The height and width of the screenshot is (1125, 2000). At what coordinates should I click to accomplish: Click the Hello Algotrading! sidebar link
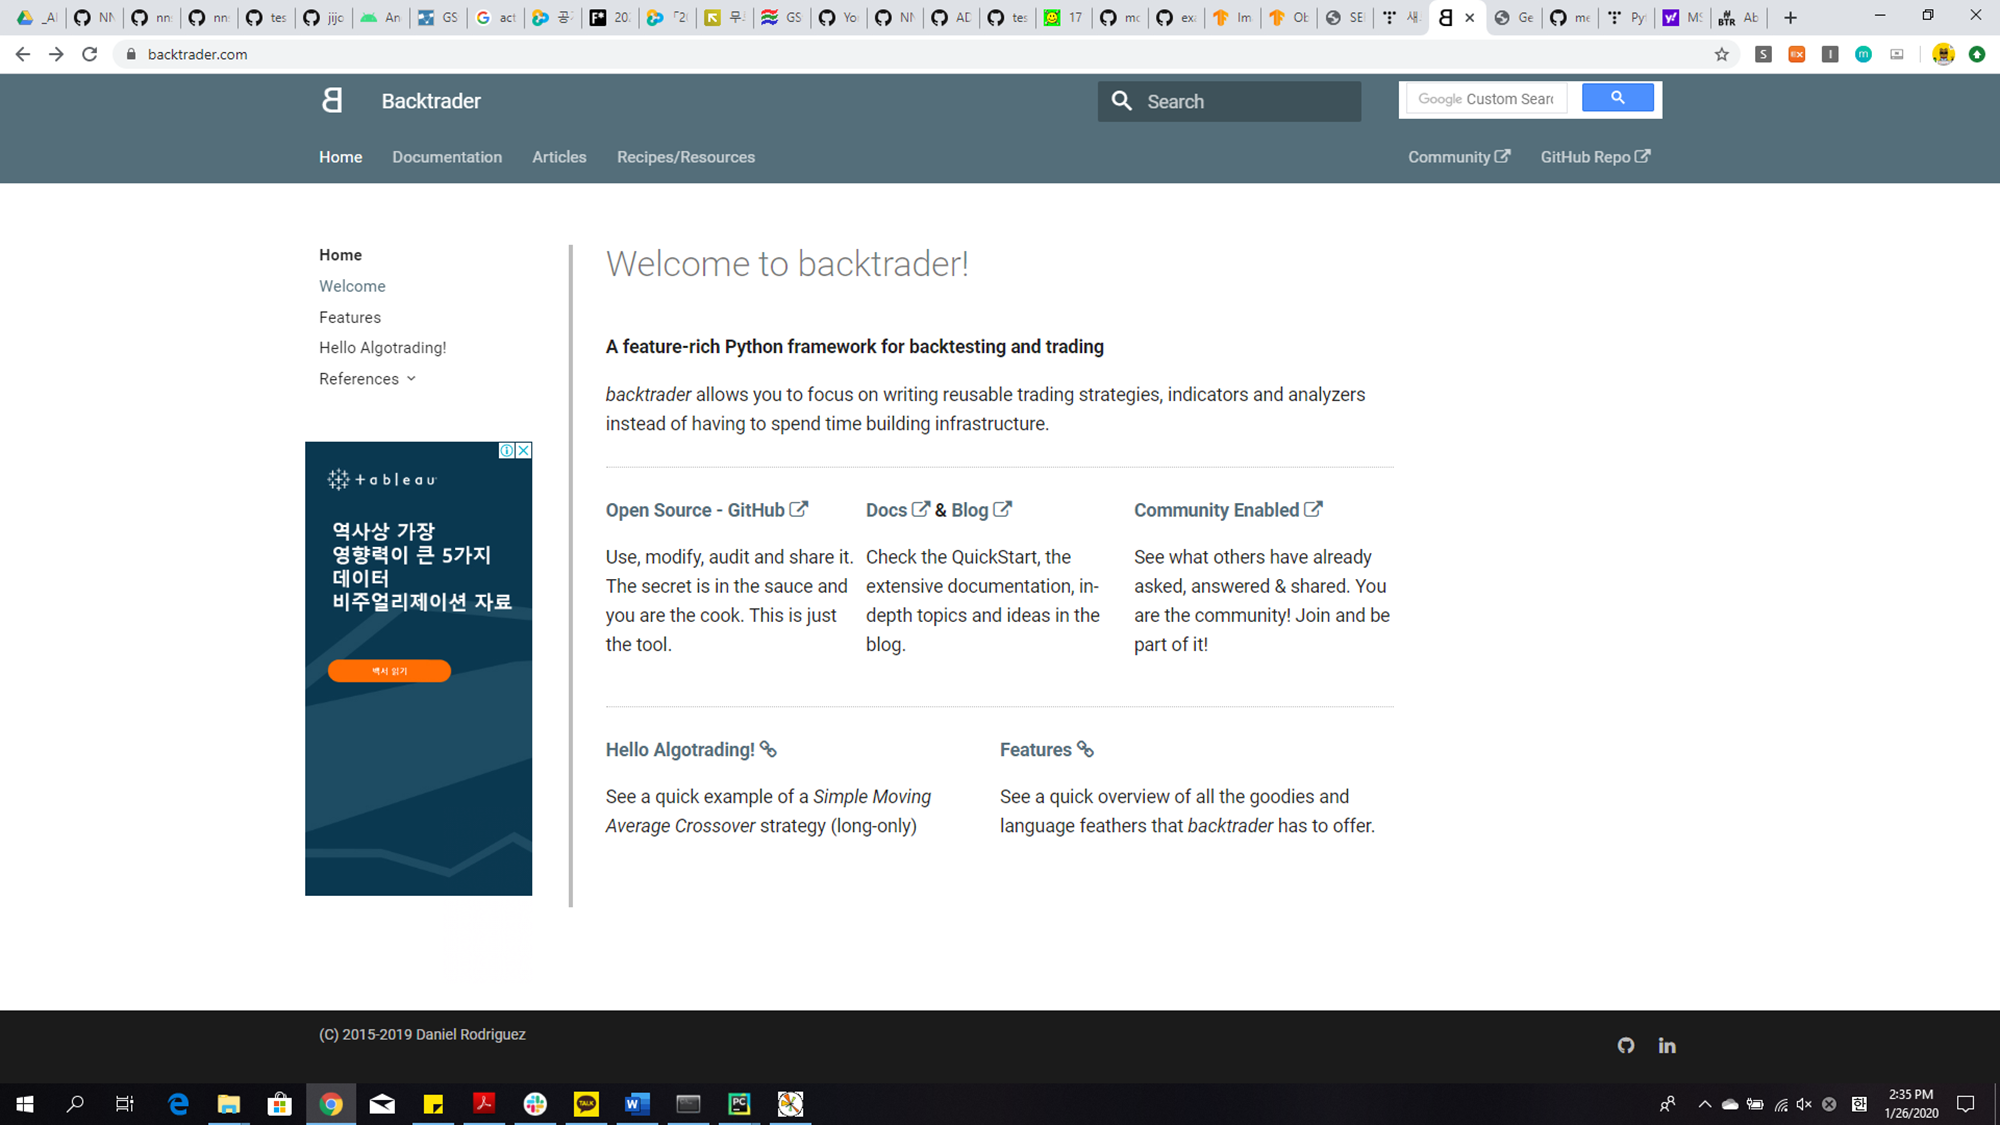pyautogui.click(x=382, y=348)
